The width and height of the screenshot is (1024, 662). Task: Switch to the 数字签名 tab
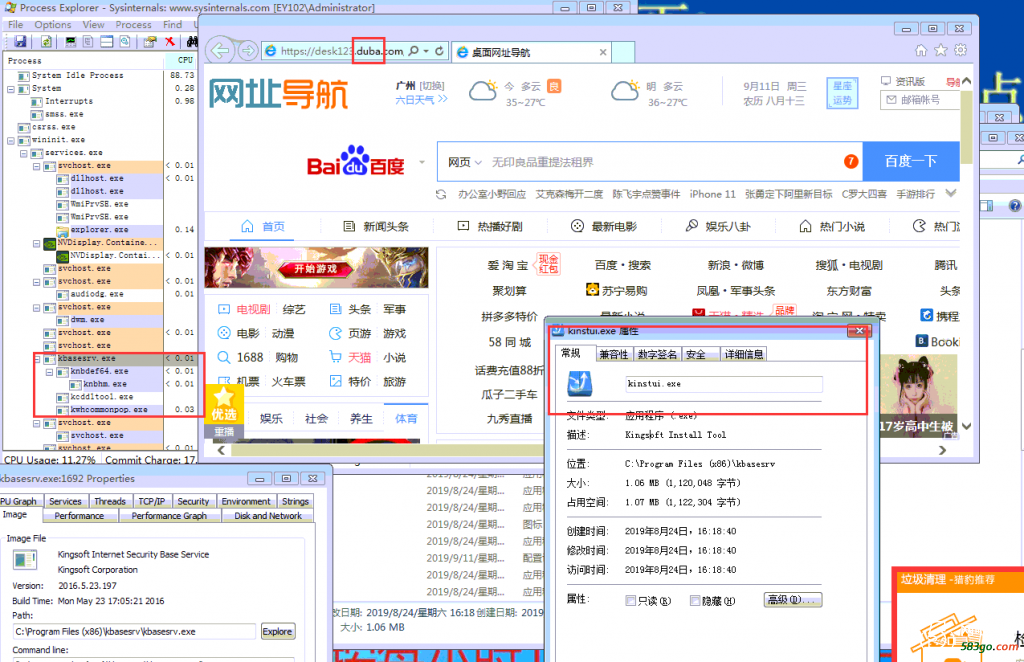657,354
